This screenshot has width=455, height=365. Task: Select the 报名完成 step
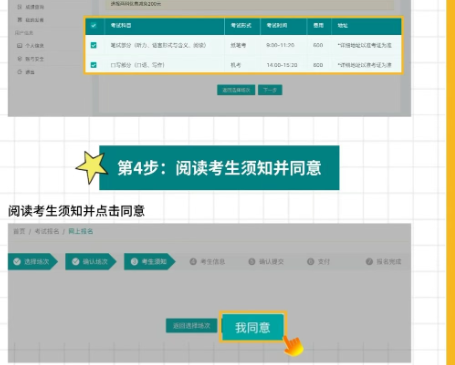tap(383, 262)
